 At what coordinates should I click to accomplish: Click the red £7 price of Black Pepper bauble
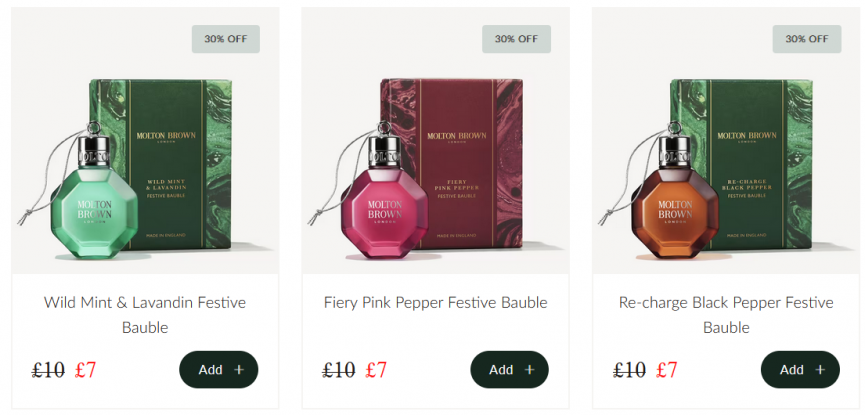667,370
